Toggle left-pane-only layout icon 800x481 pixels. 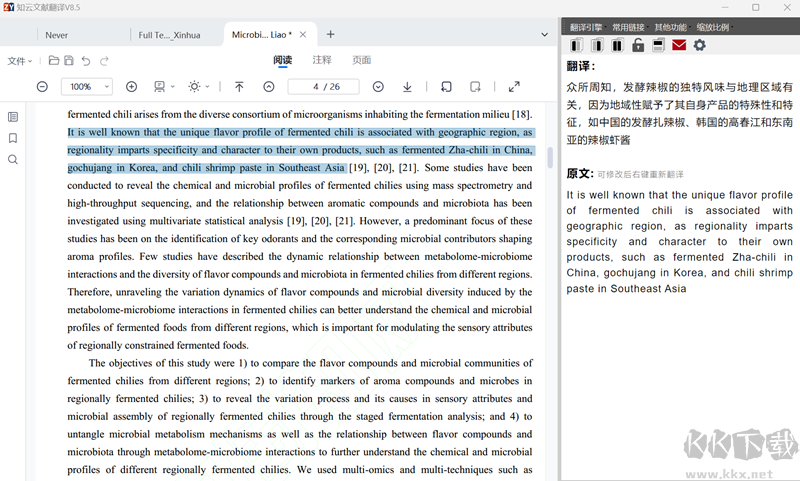577,45
